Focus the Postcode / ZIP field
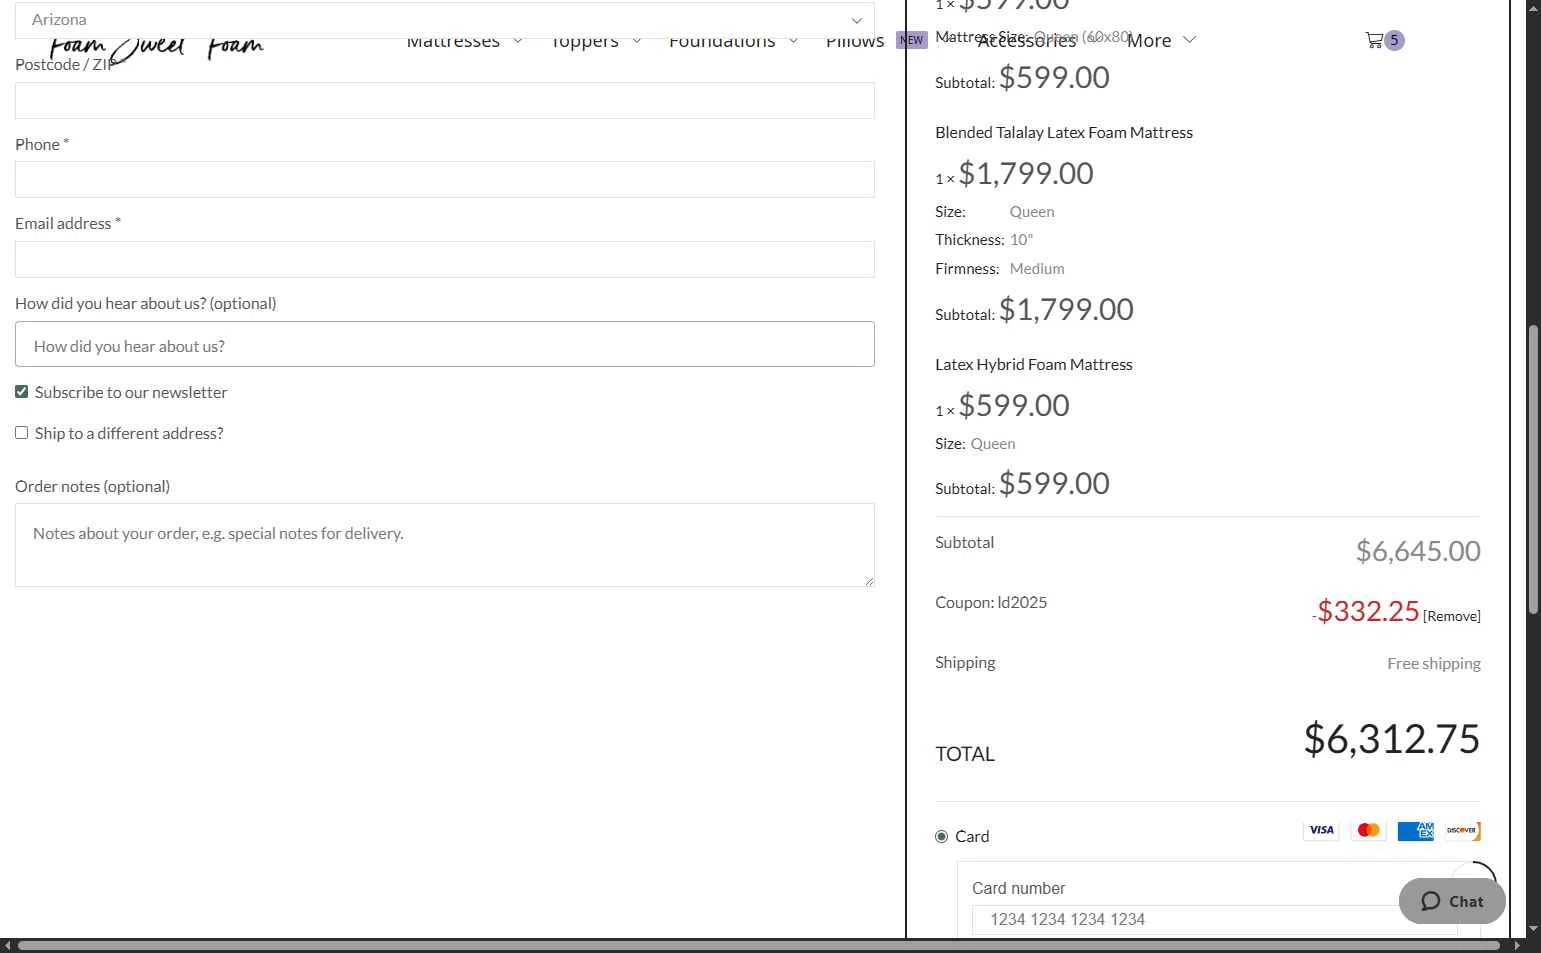This screenshot has width=1541, height=953. (x=445, y=100)
